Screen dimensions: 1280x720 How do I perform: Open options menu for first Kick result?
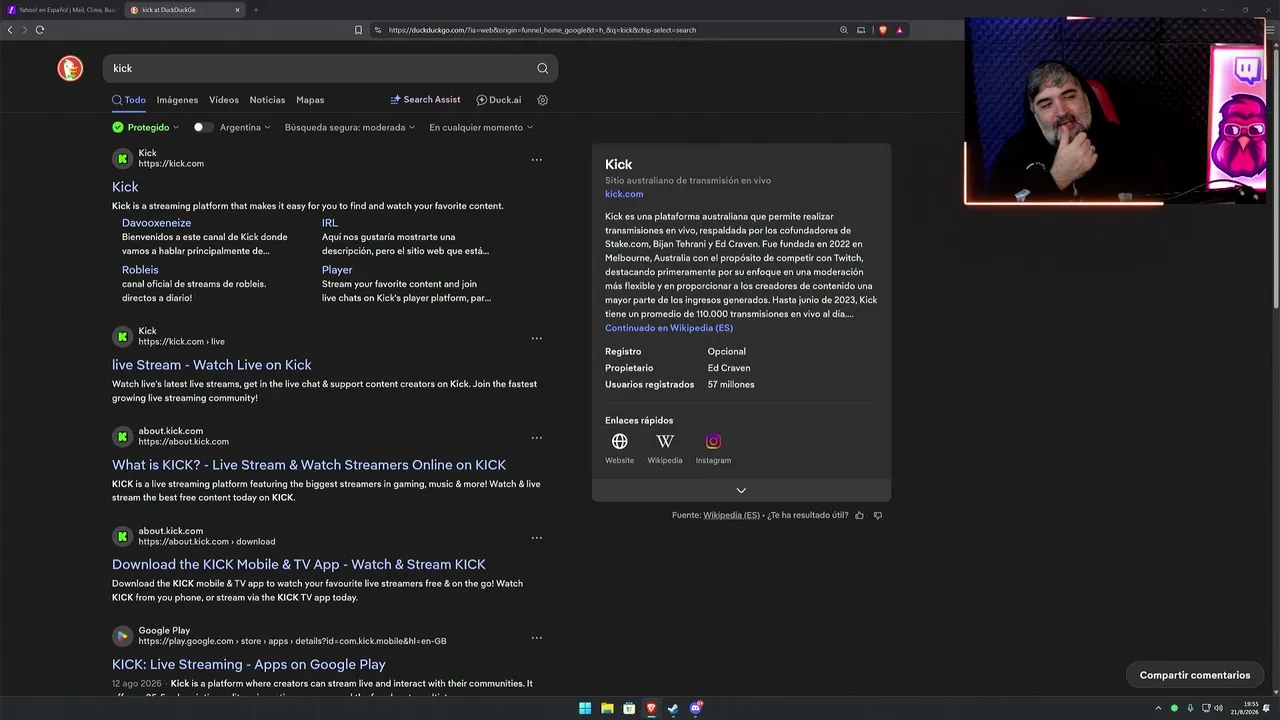[537, 160]
